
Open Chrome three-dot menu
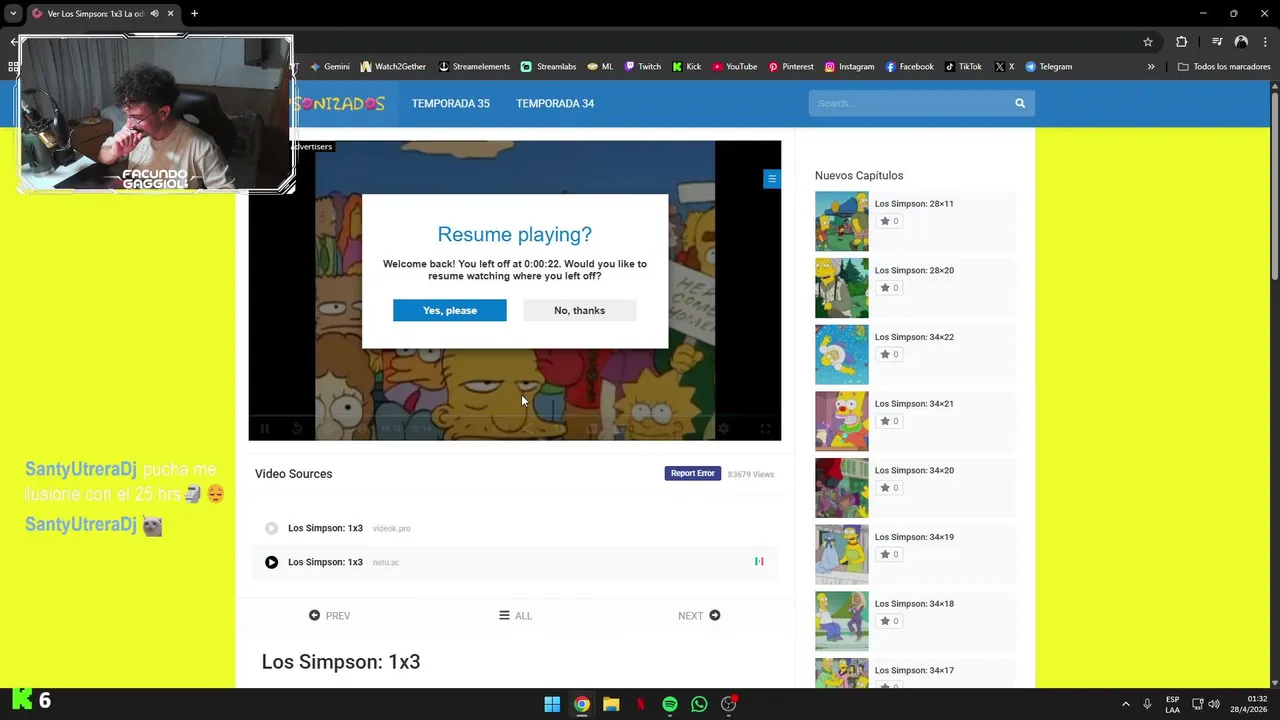[1264, 42]
